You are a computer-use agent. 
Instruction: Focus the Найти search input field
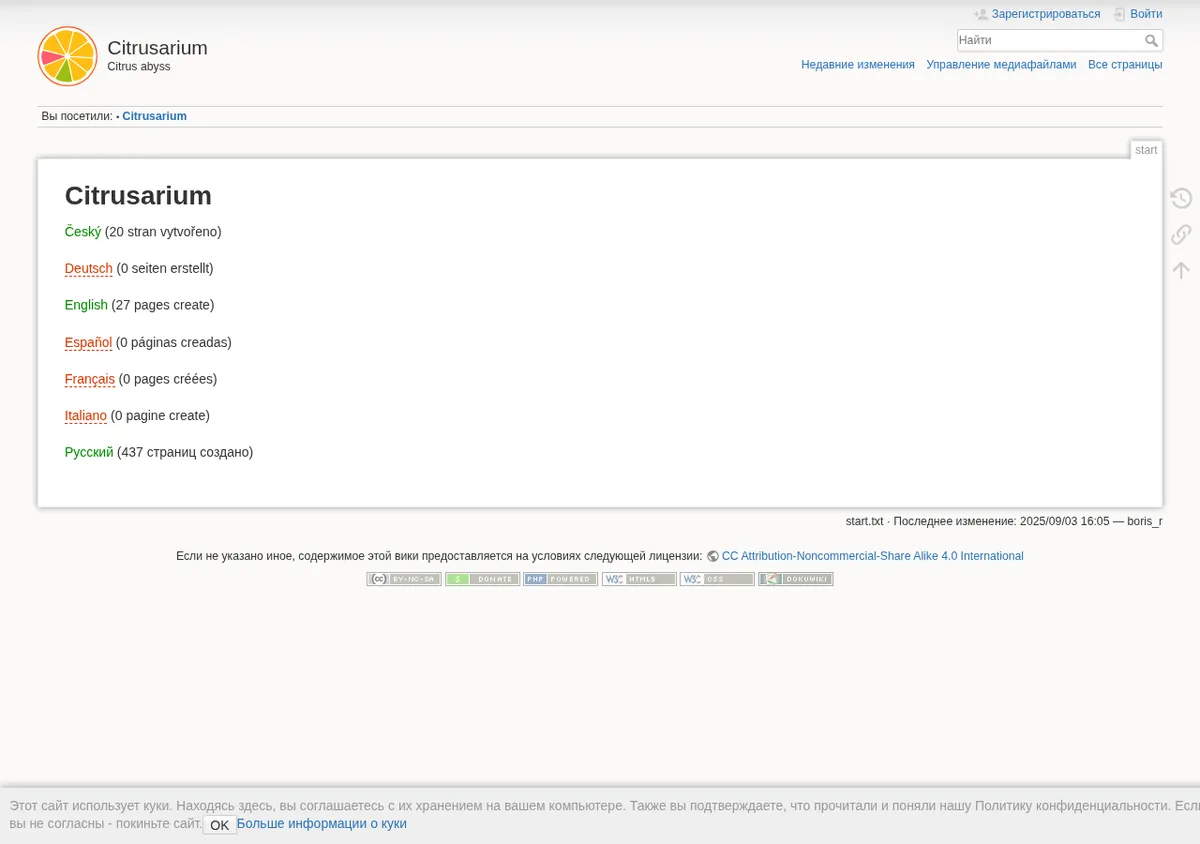1050,40
